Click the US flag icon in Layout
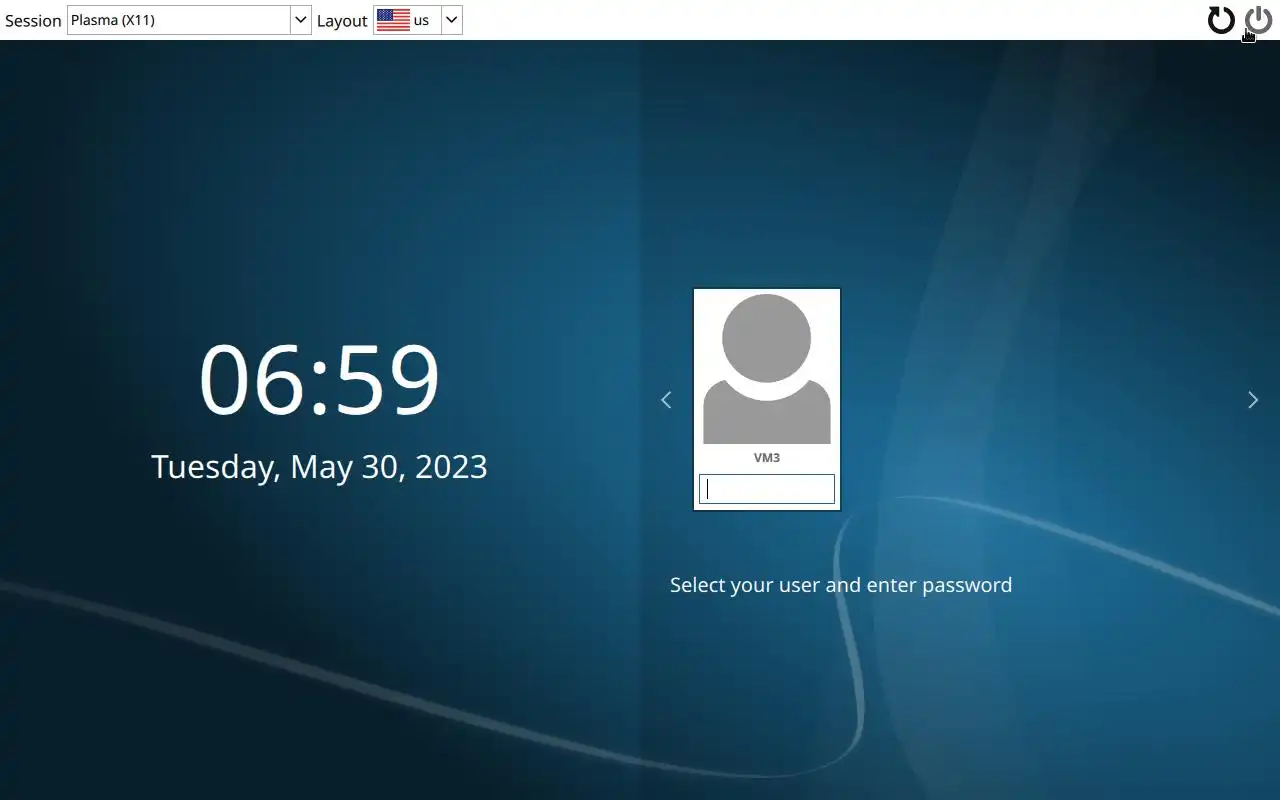This screenshot has width=1280, height=800. point(394,20)
